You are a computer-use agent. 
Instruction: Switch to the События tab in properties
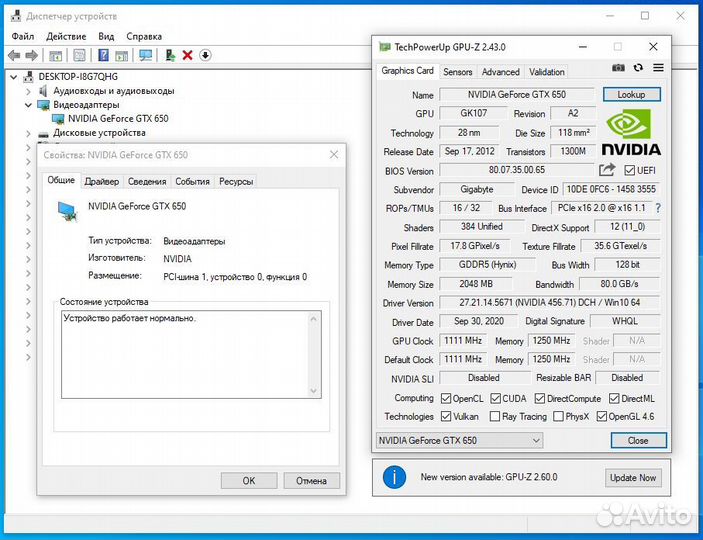[x=192, y=182]
